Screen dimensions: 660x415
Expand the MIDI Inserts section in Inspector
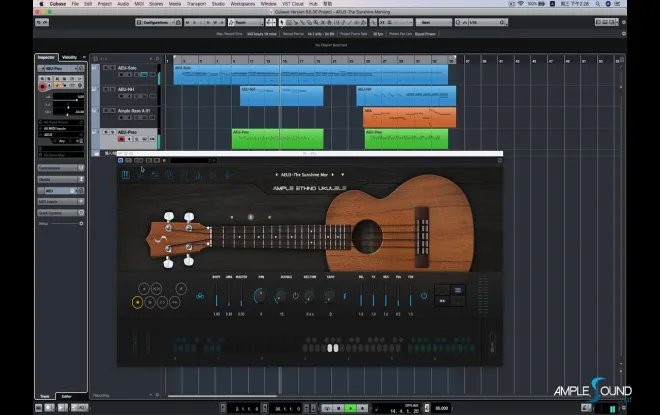click(61, 202)
